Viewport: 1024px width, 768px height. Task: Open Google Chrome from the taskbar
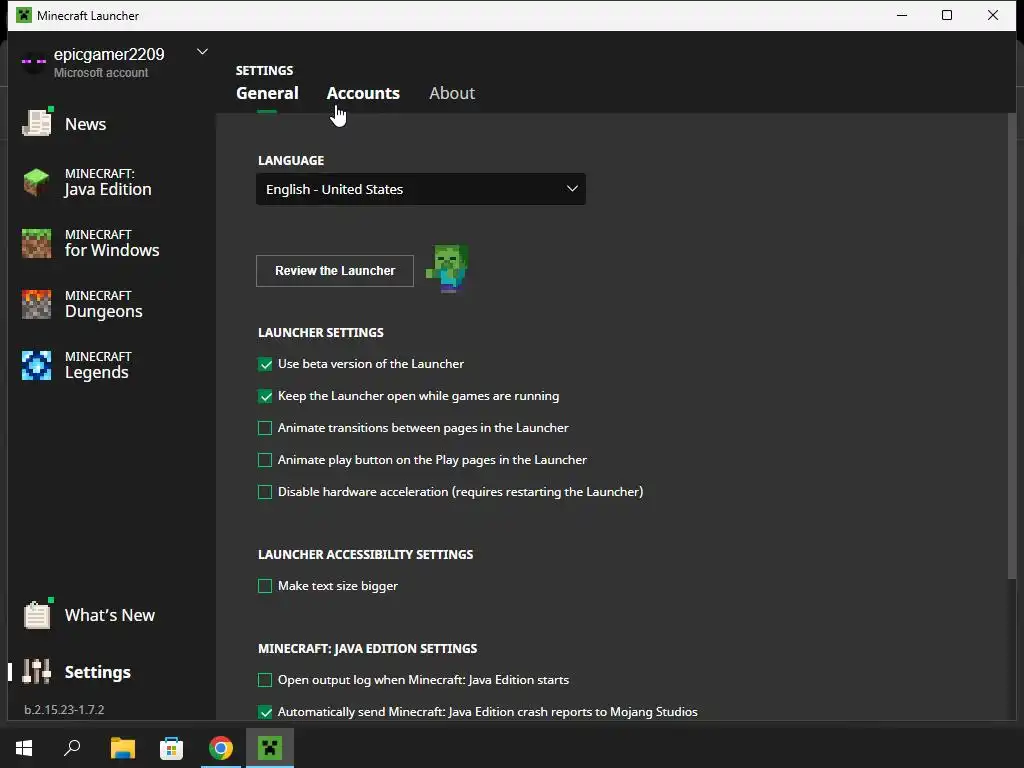[x=221, y=748]
